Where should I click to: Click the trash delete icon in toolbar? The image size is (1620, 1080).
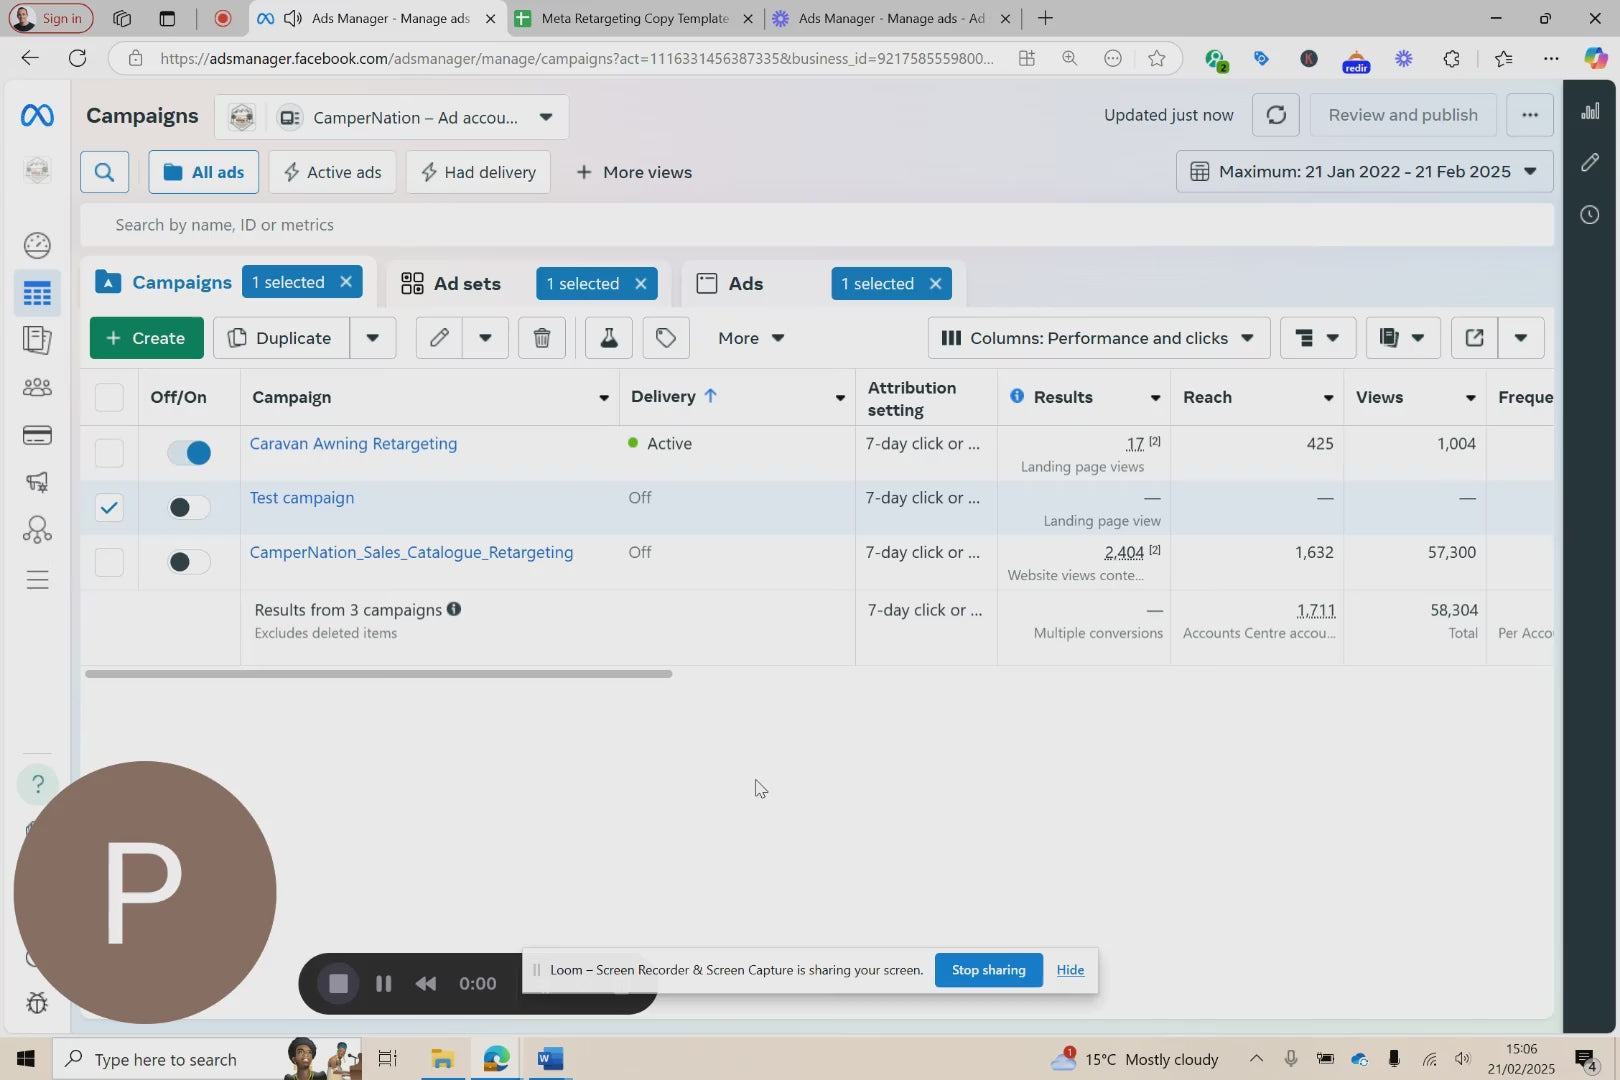[541, 338]
